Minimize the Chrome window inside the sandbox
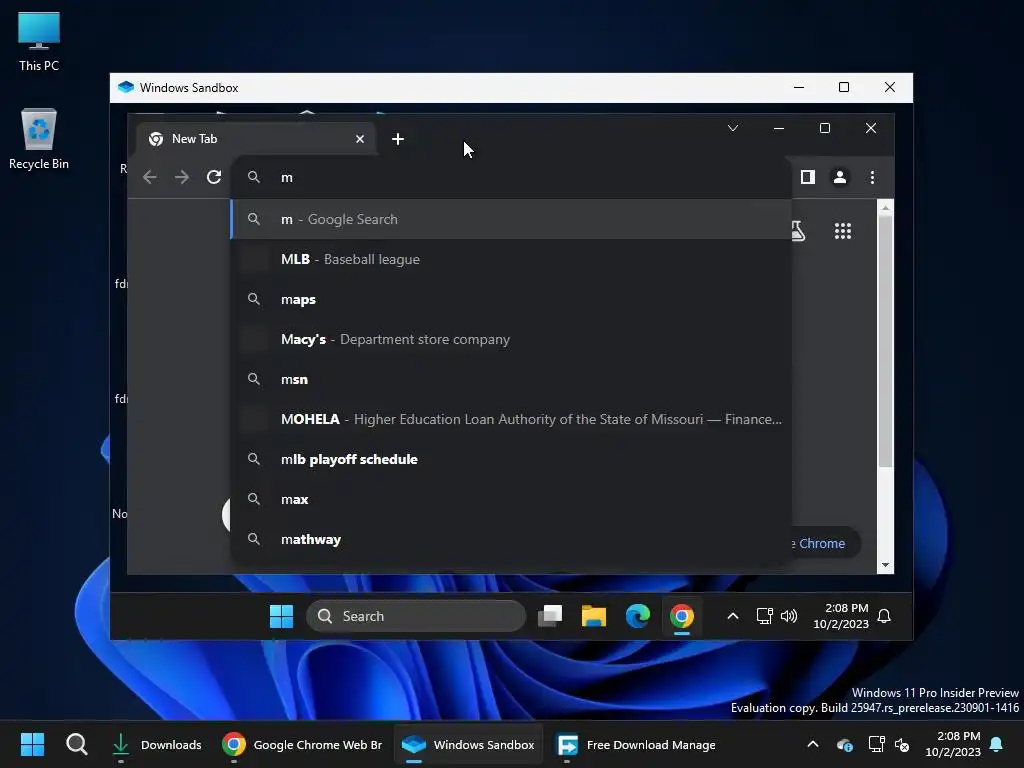Viewport: 1024px width, 768px height. coord(778,129)
